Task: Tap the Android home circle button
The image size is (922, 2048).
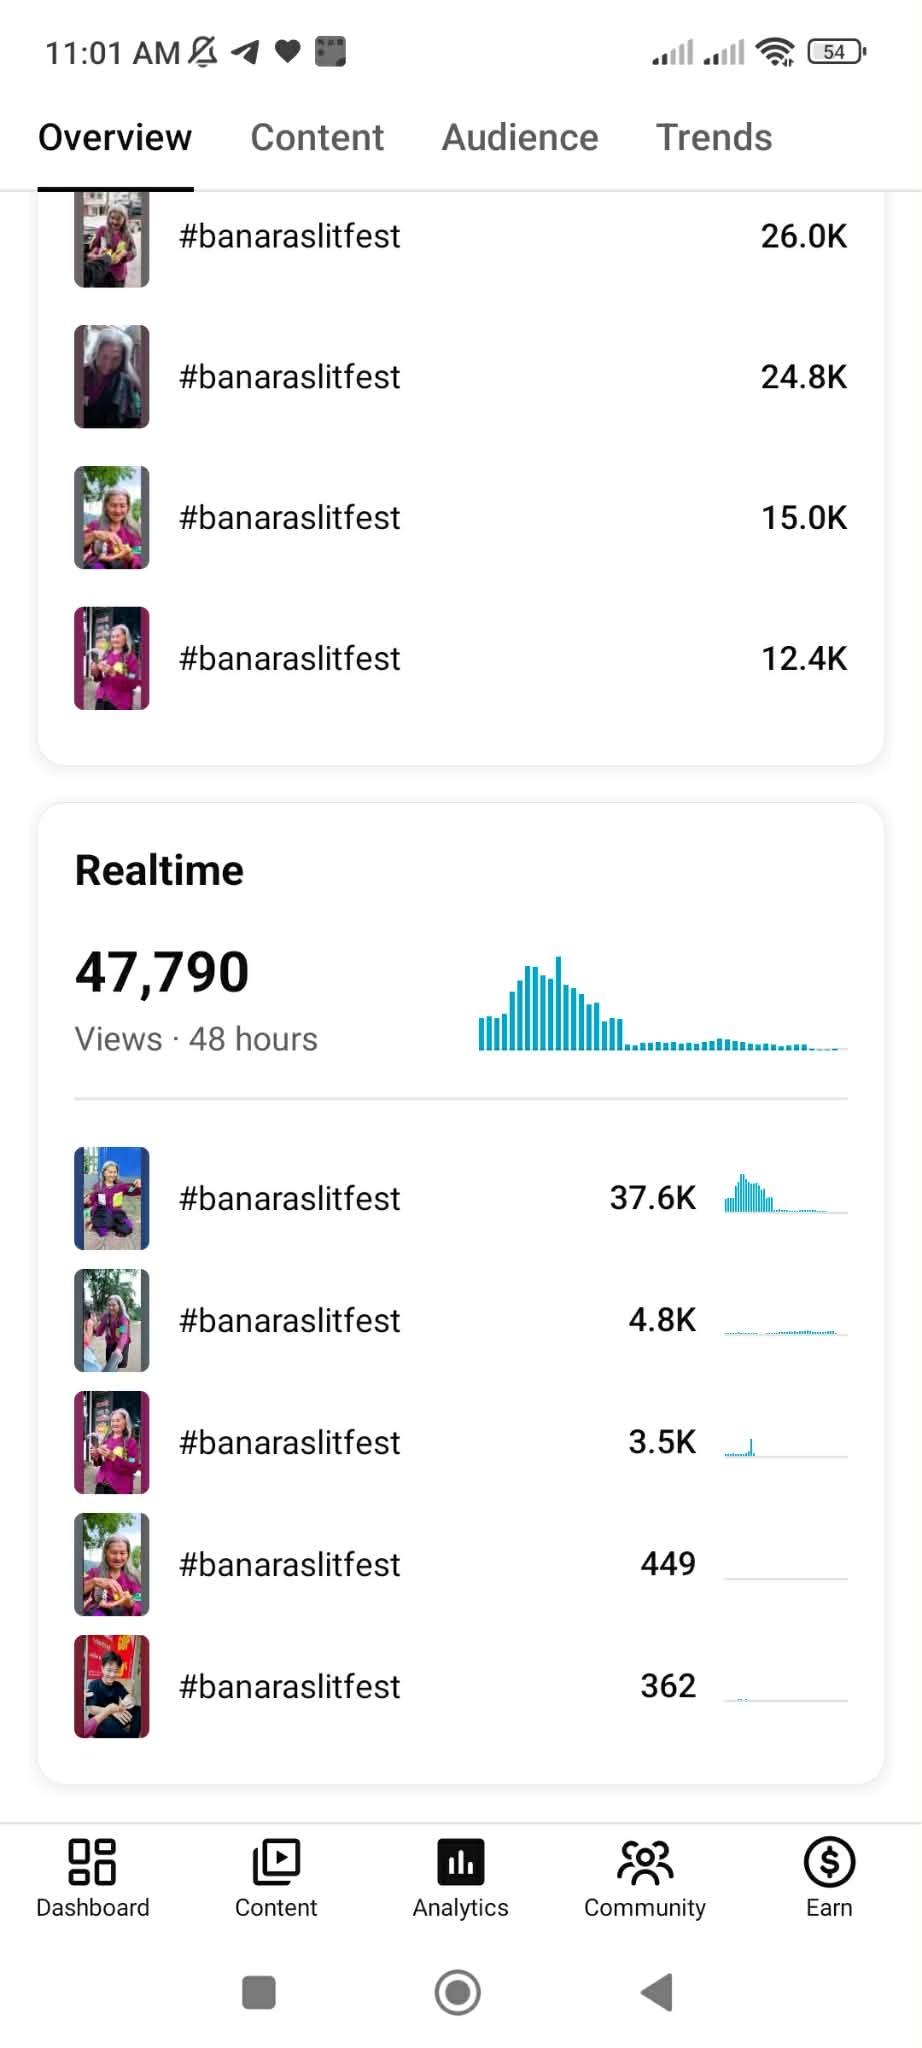Action: (x=458, y=1992)
